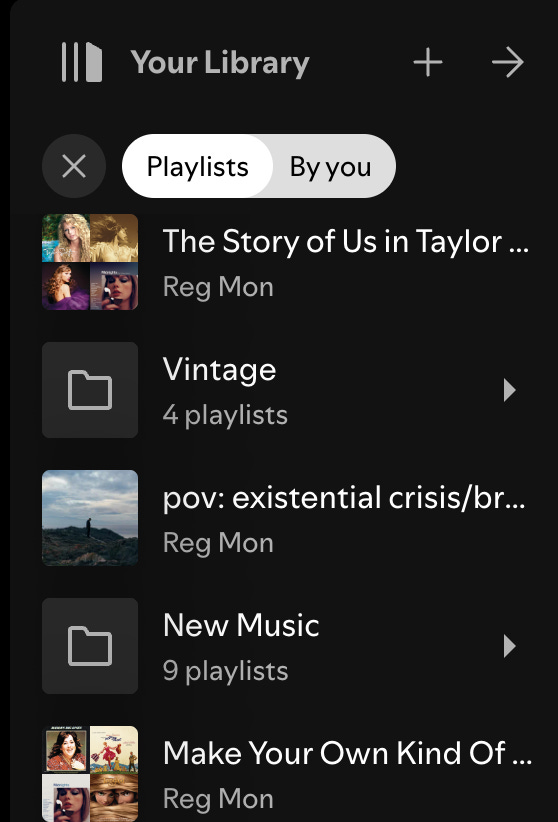
Task: Select 'The Story of Us in Taylor ...' title
Action: (346, 242)
